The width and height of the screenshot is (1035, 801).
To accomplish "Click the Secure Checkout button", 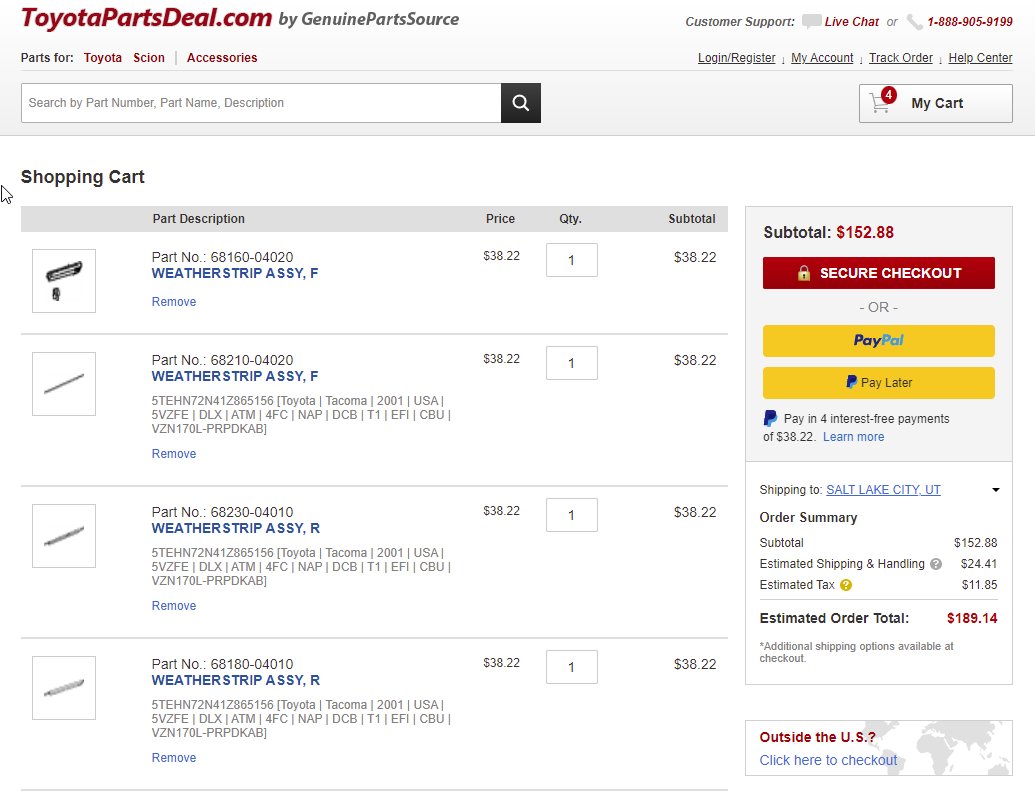I will click(879, 273).
